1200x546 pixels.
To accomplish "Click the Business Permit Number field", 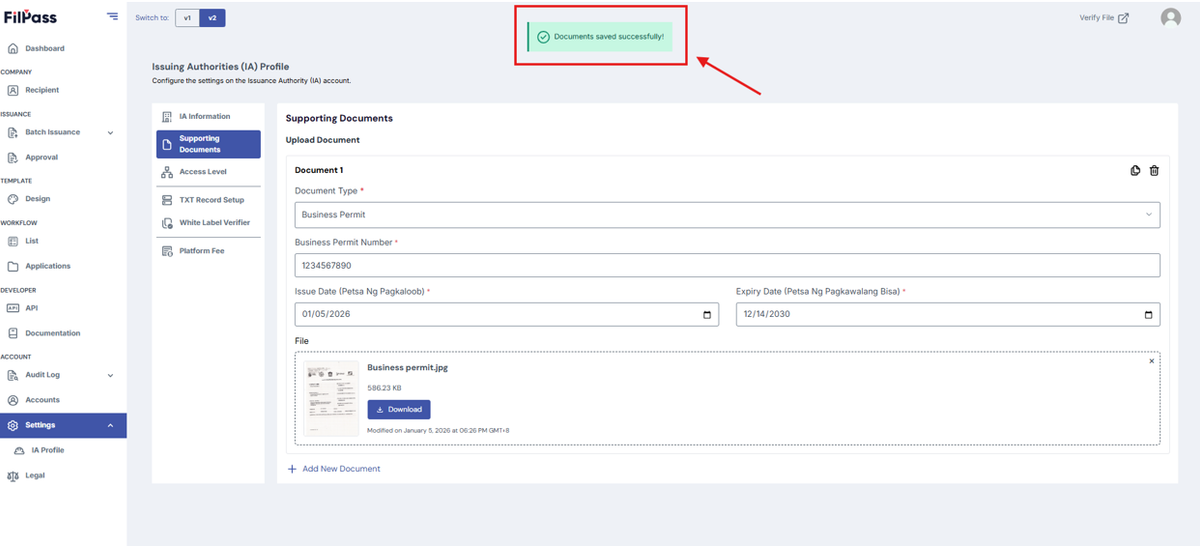I will [727, 265].
